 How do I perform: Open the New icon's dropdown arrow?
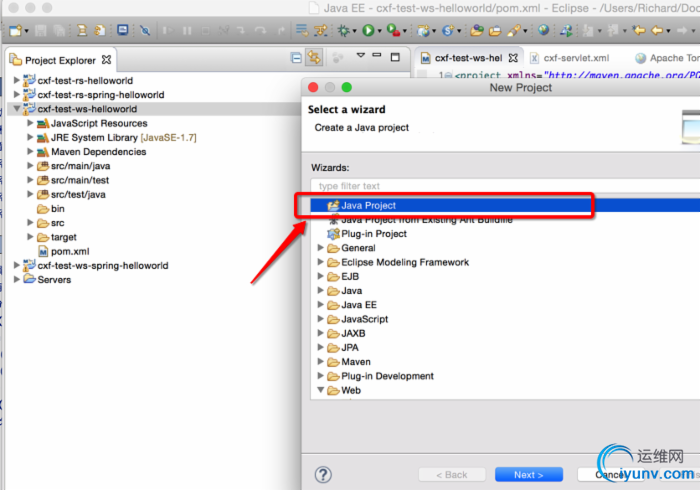pos(26,31)
